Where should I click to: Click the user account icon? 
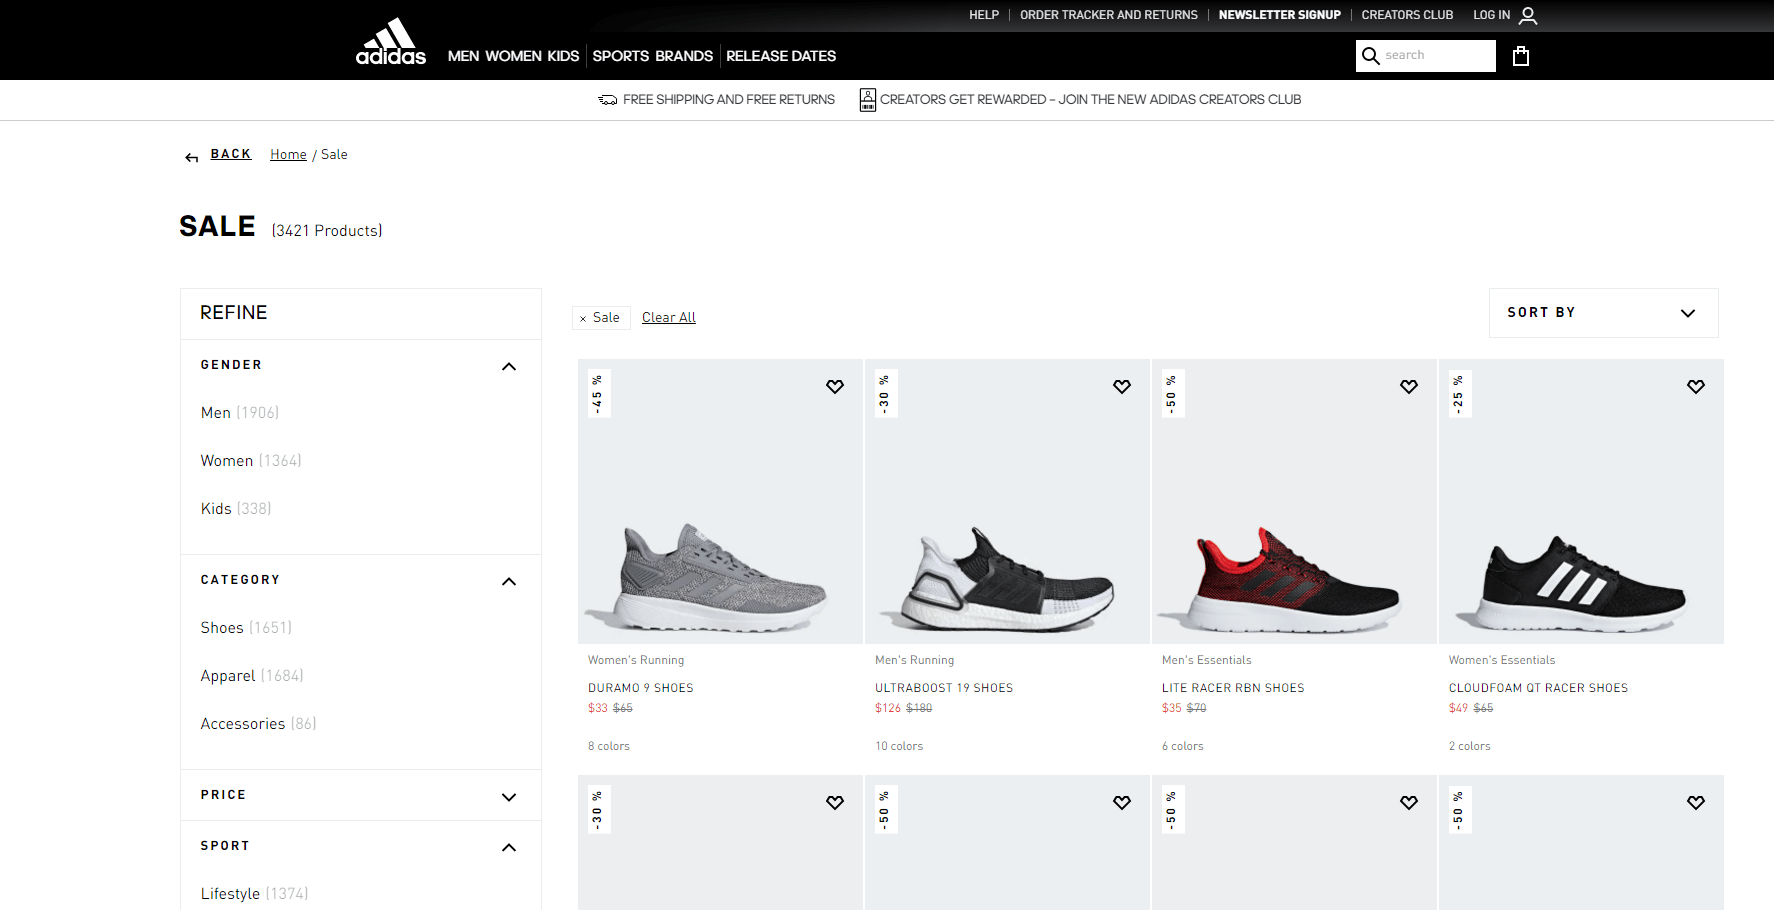1528,16
